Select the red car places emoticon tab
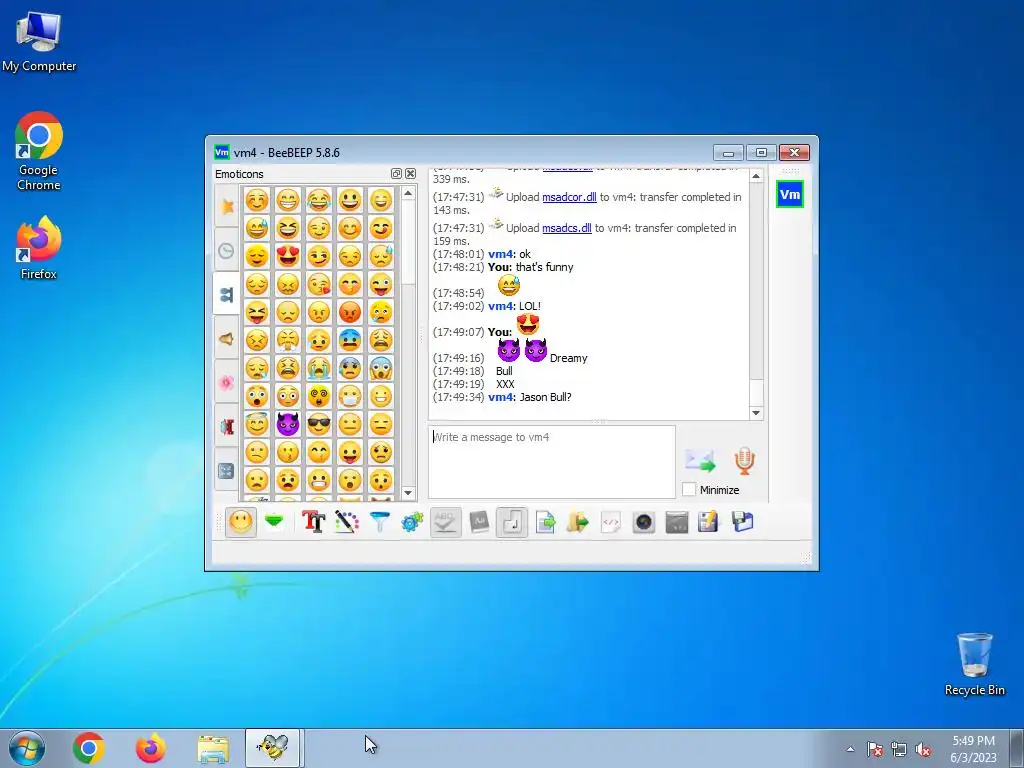Viewport: 1024px width, 768px height. [227, 426]
